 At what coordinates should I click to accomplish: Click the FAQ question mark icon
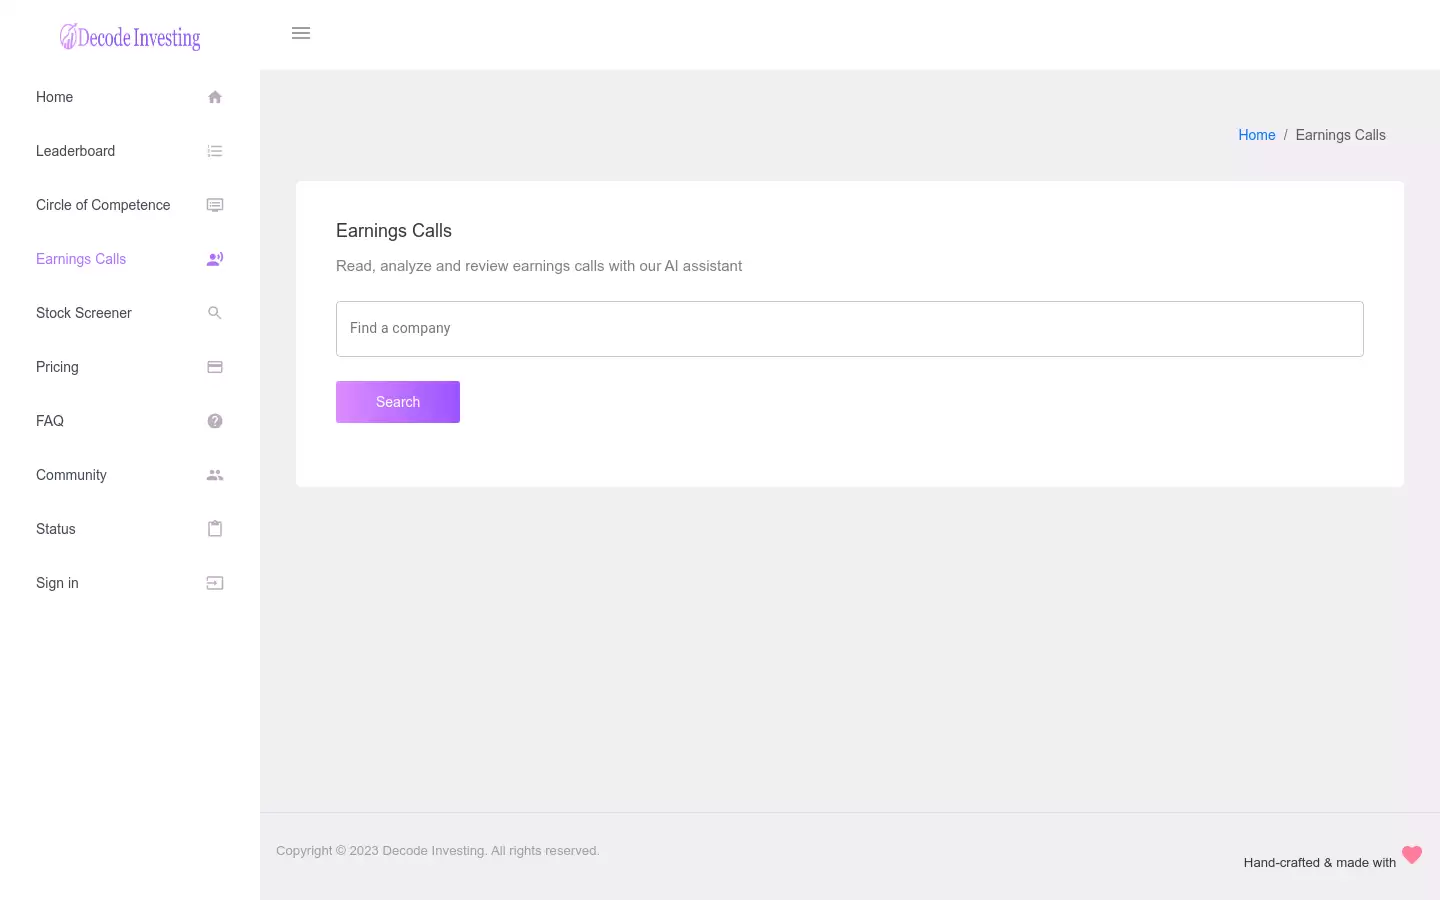click(x=215, y=421)
